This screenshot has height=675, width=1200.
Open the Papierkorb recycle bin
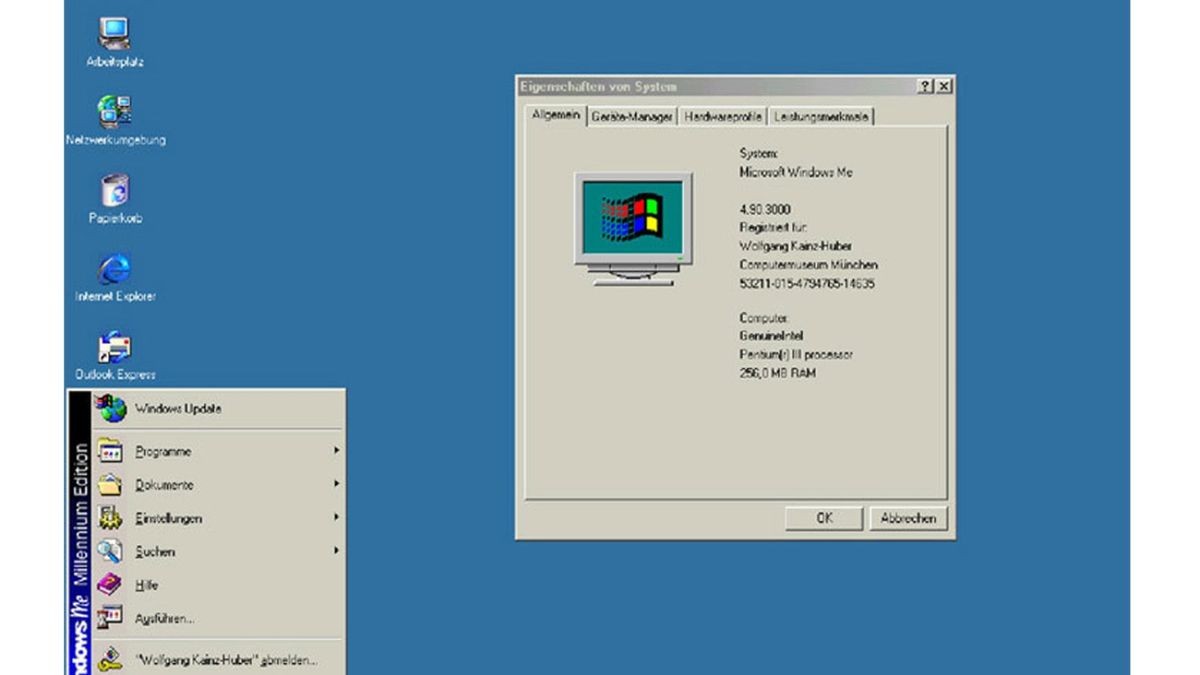tap(113, 192)
